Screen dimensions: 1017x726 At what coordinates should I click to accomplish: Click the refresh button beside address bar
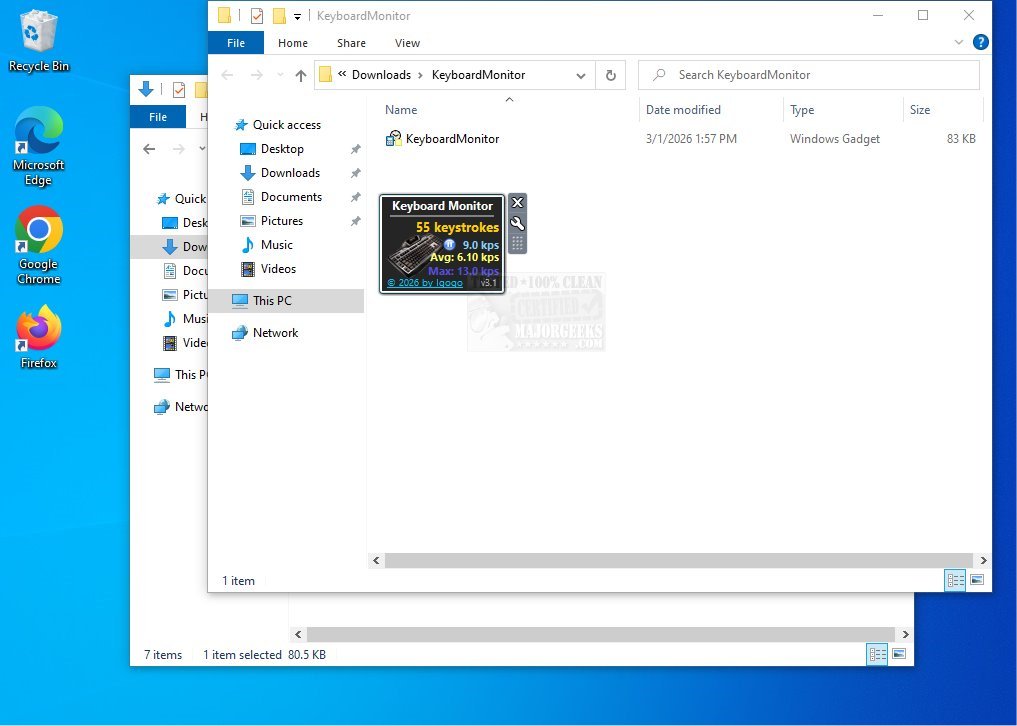[x=611, y=75]
